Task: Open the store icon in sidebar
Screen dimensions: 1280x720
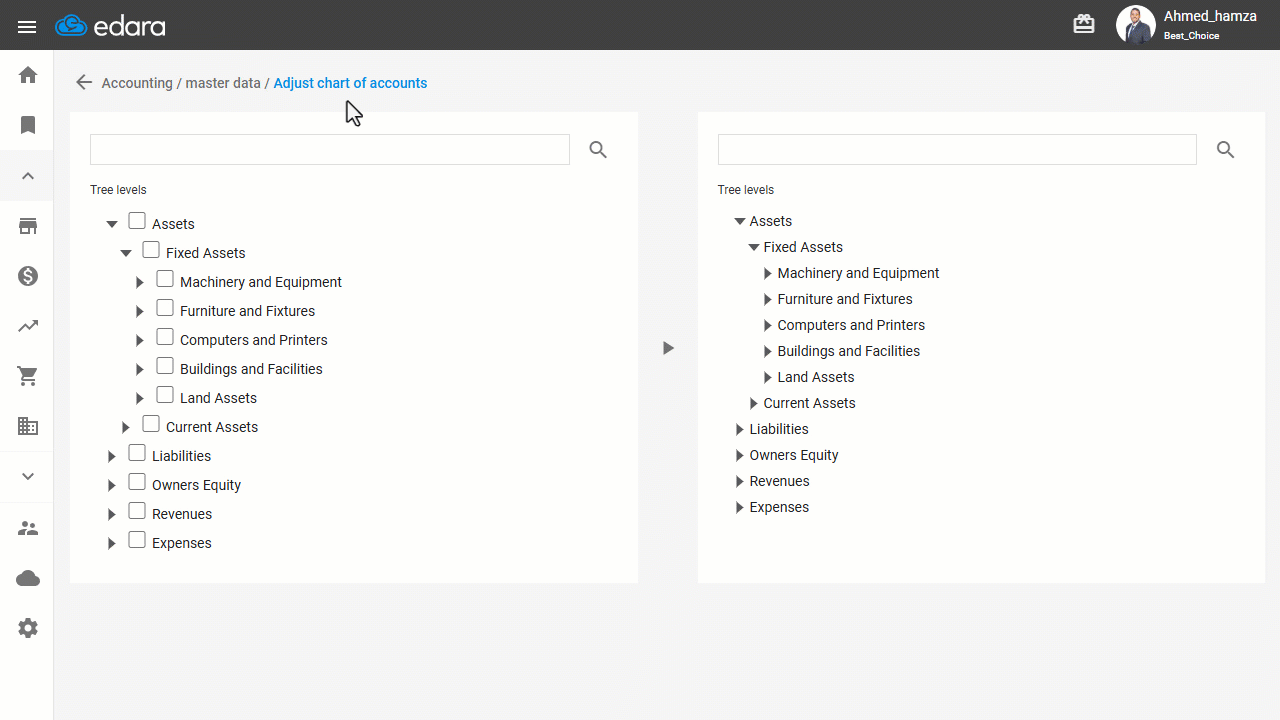Action: pyautogui.click(x=28, y=226)
